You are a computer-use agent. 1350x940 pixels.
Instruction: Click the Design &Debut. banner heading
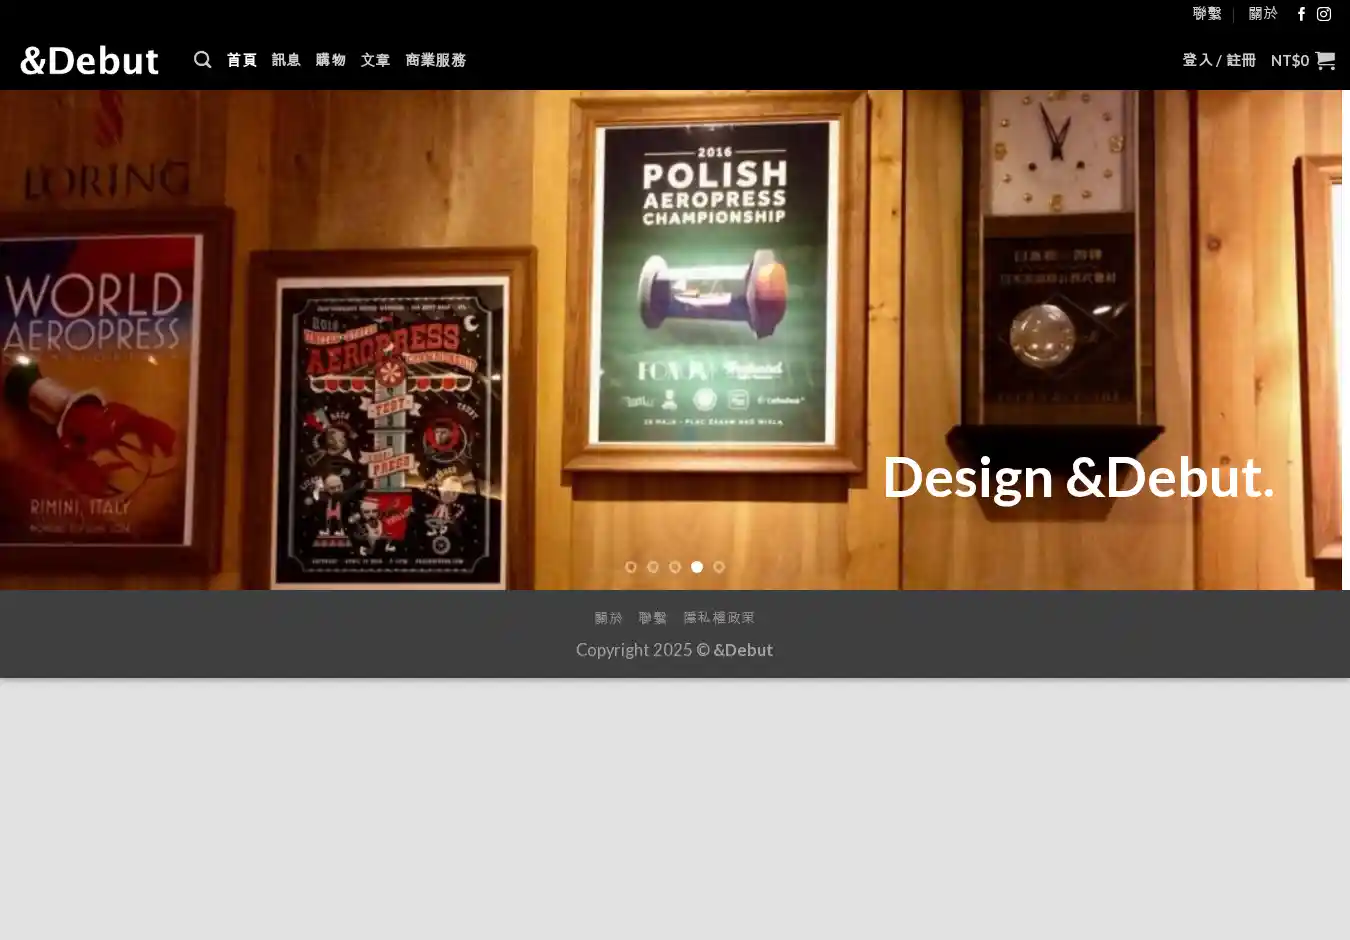tap(1078, 477)
